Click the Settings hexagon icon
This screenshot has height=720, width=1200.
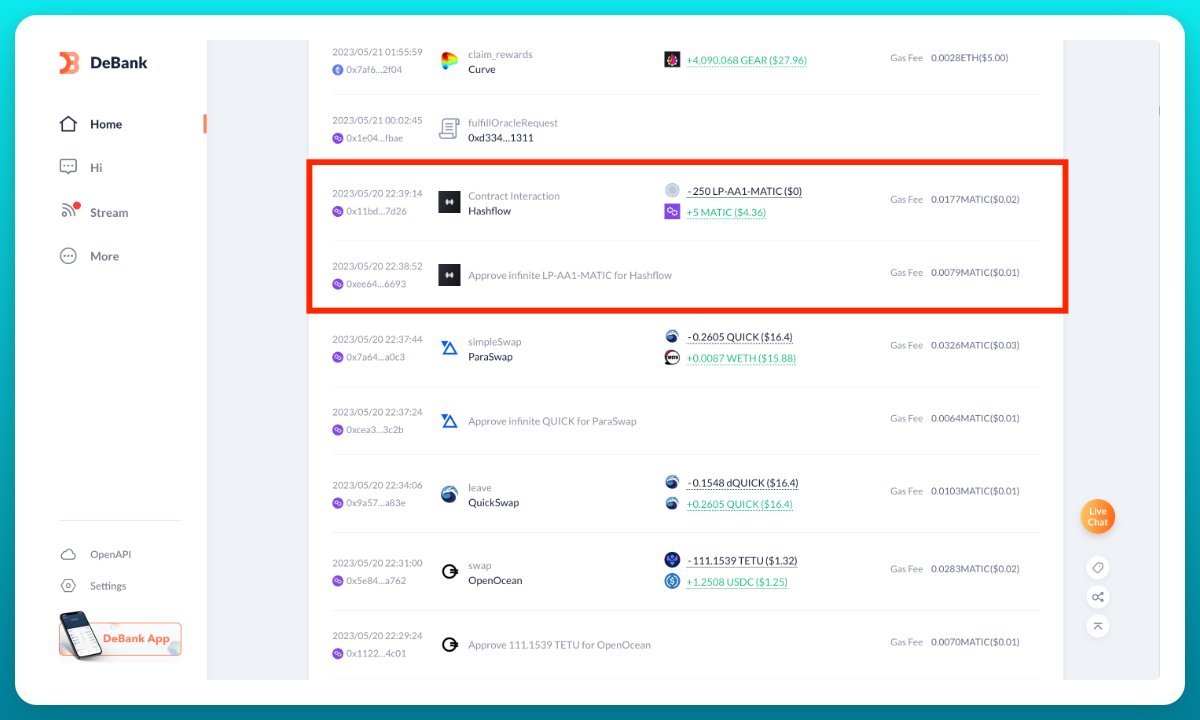pos(68,586)
